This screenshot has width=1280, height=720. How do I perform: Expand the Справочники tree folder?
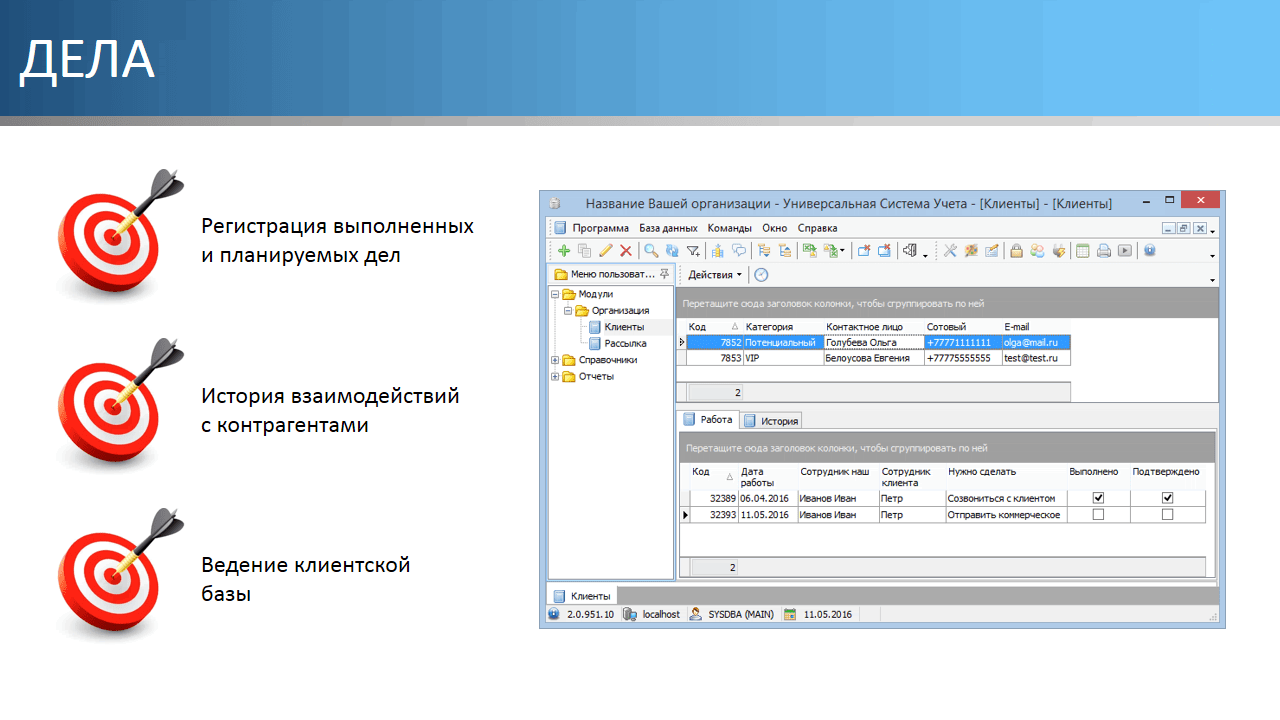[x=556, y=360]
